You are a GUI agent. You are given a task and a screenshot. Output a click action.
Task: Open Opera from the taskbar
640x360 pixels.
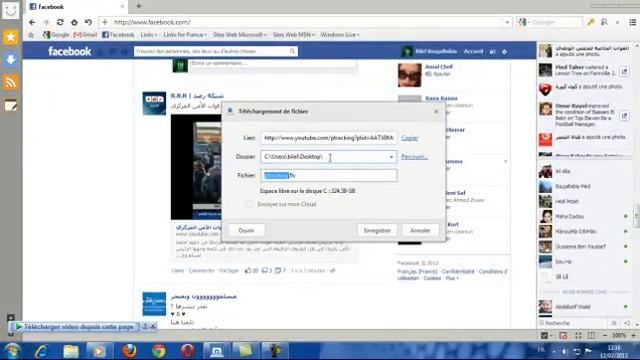tap(187, 351)
